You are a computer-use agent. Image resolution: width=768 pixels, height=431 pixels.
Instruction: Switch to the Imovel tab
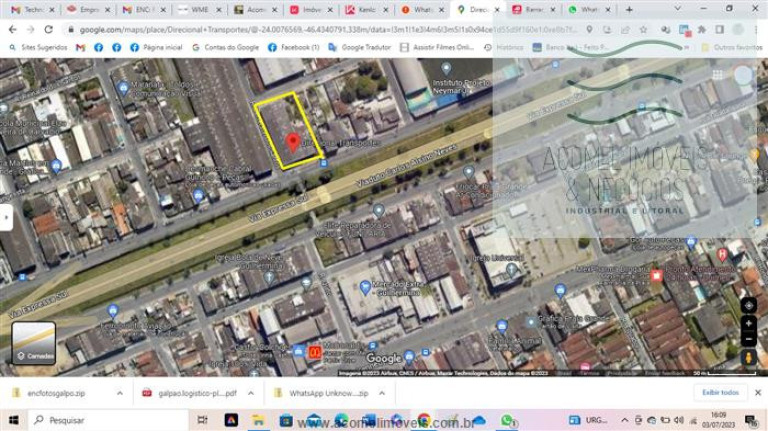click(312, 9)
